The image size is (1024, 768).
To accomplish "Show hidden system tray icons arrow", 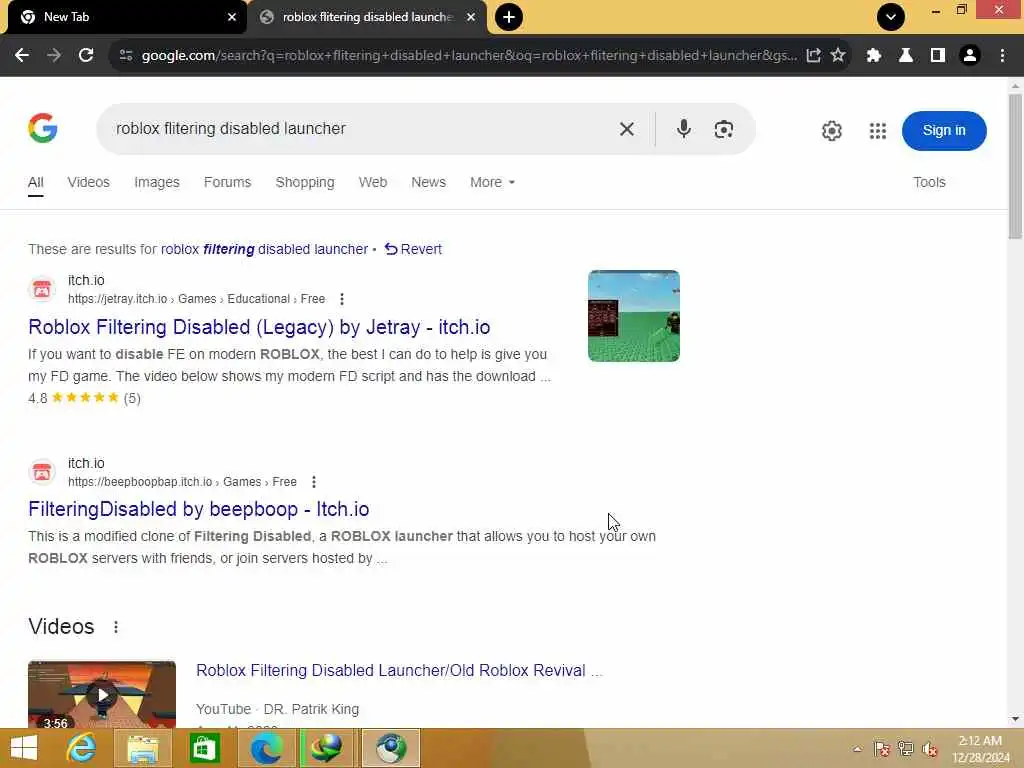I will pos(857,749).
